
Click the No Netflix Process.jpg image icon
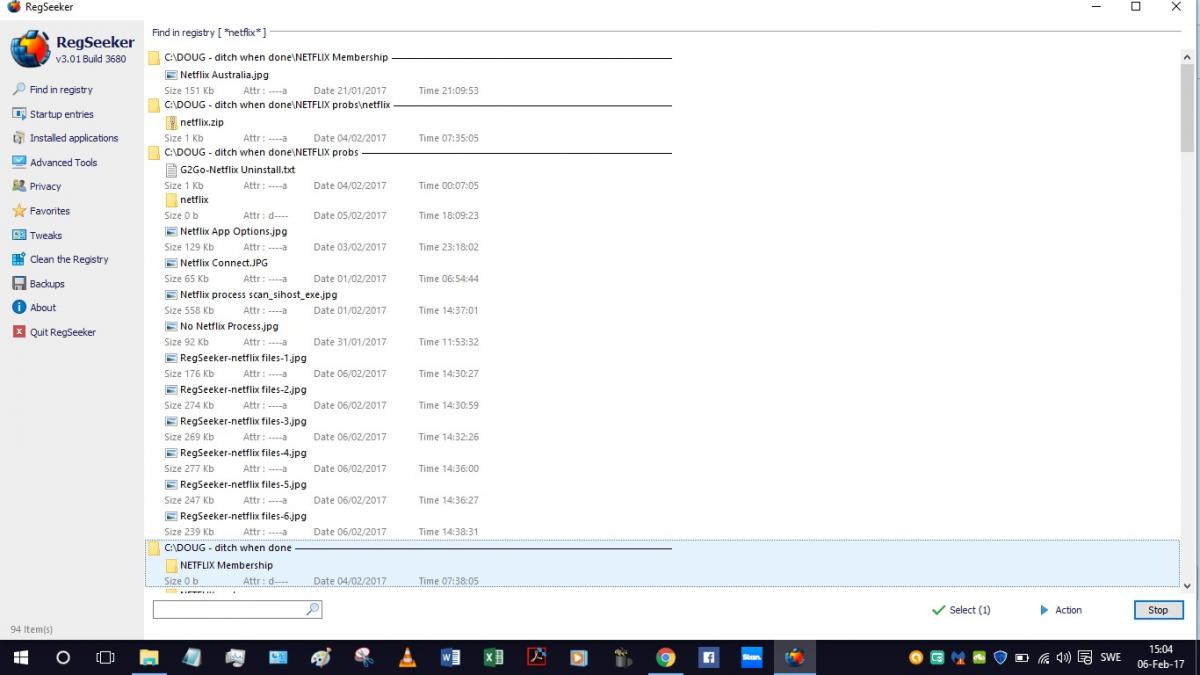point(171,326)
